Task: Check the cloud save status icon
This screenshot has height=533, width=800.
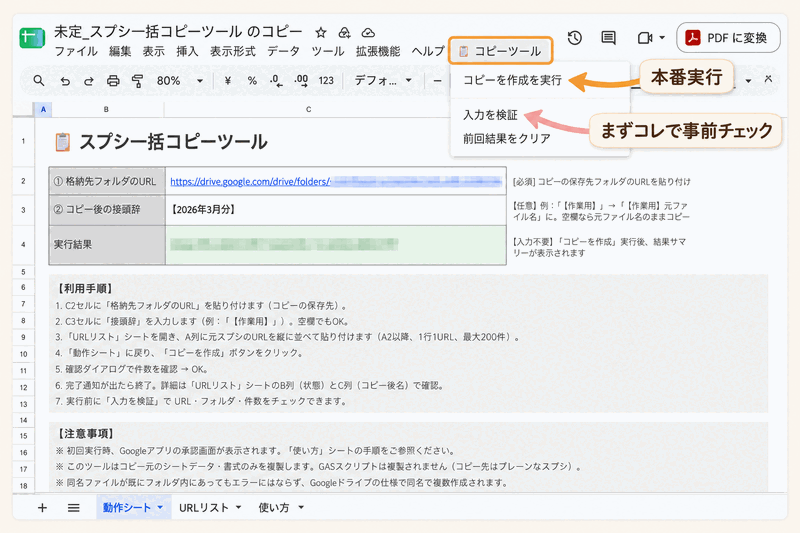Action: [368, 33]
